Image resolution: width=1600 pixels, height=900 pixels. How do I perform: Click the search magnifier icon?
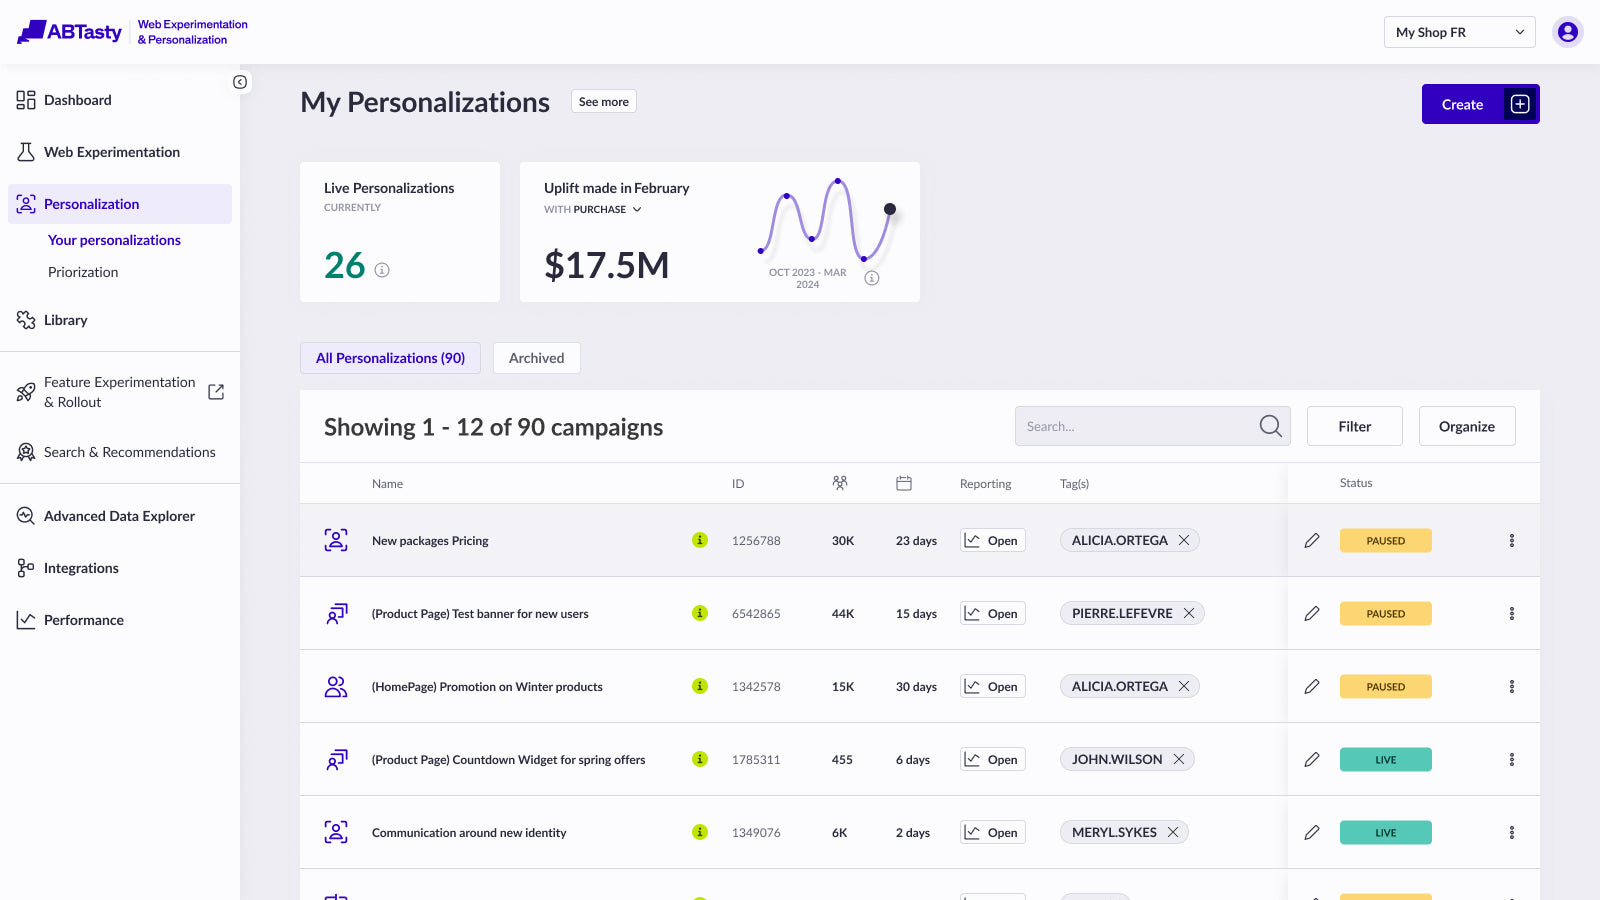[x=1270, y=426]
